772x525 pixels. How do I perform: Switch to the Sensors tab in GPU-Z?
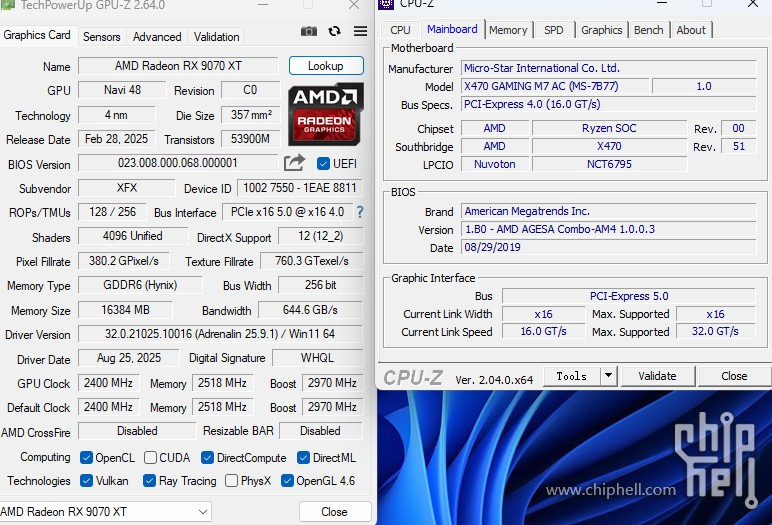102,37
